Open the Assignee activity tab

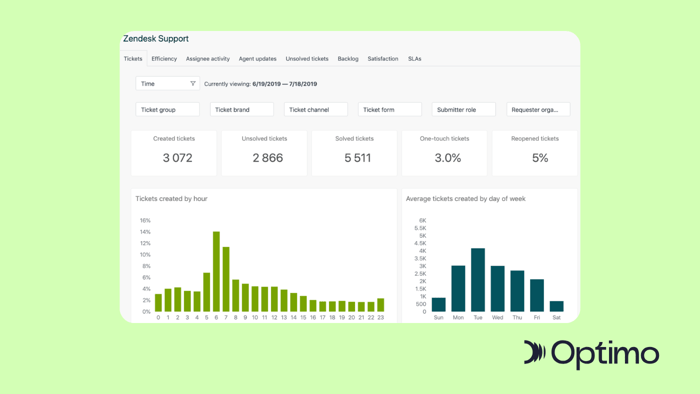[x=208, y=58]
